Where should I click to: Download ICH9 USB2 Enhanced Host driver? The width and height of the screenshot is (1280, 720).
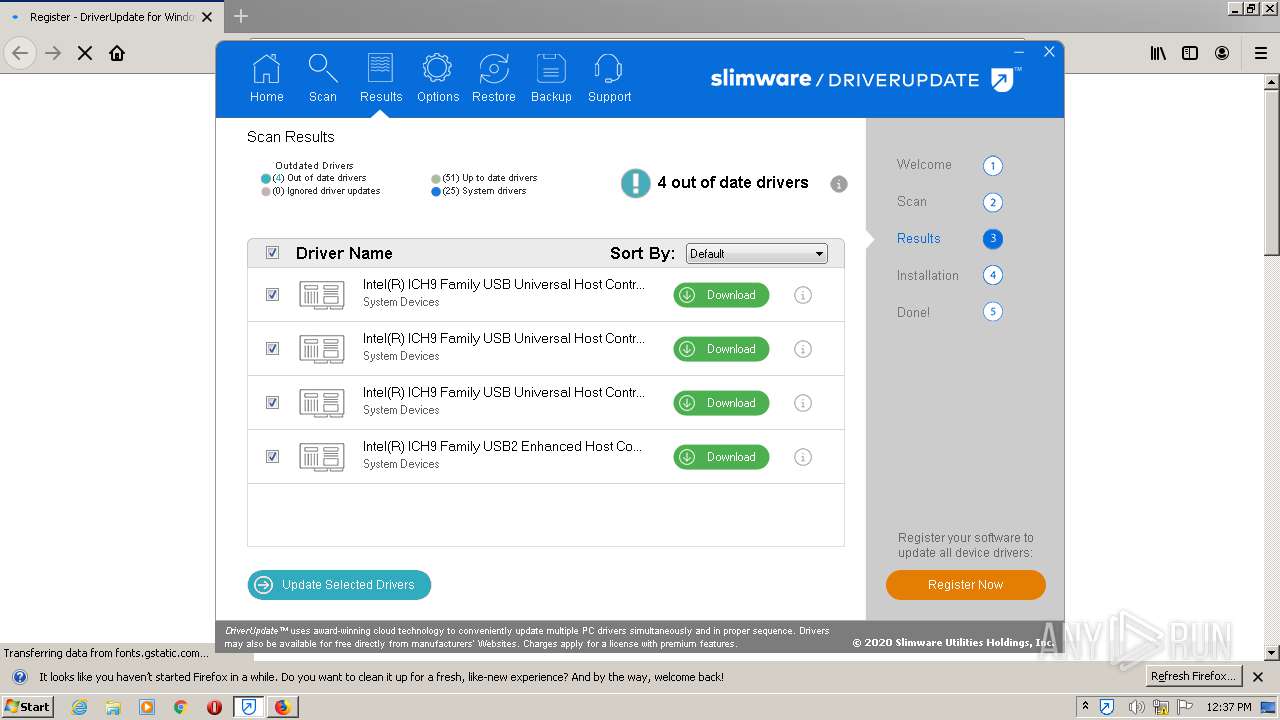pos(721,457)
